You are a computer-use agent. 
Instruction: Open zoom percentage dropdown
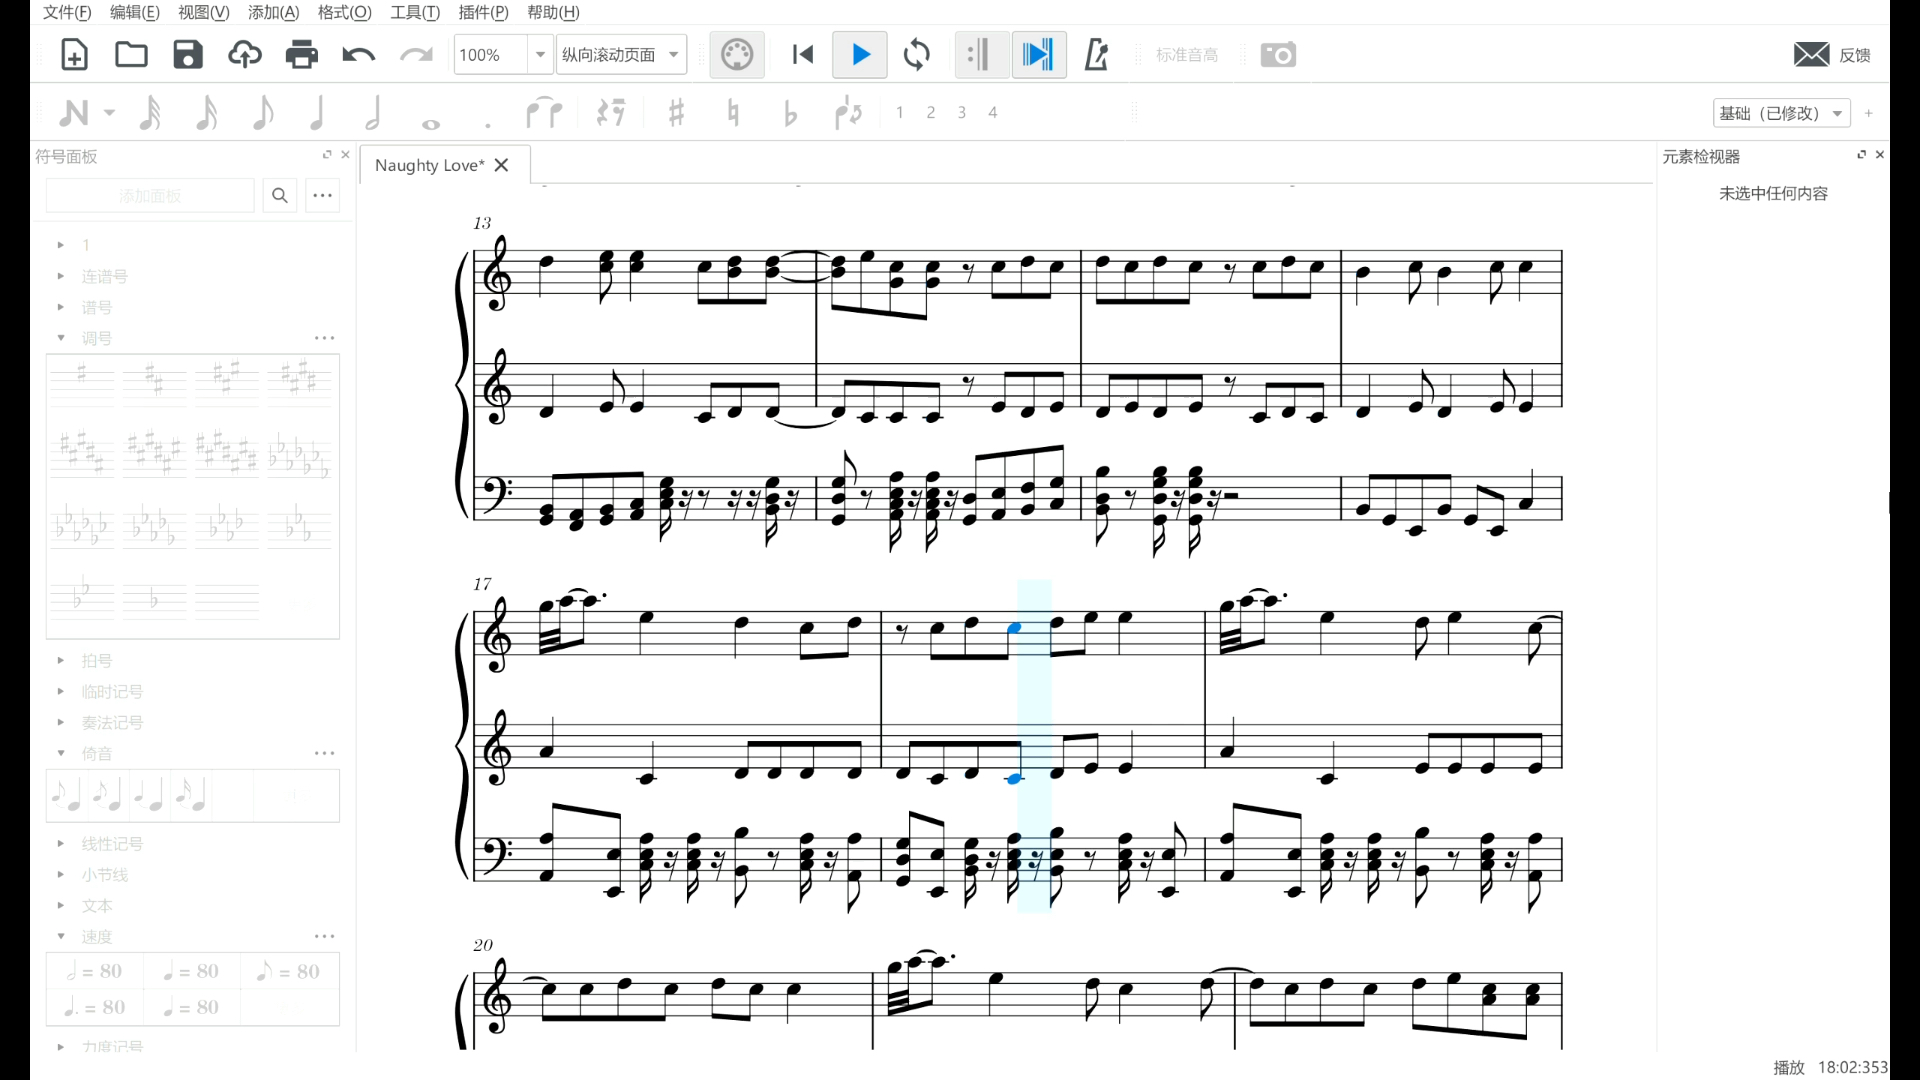[x=540, y=55]
